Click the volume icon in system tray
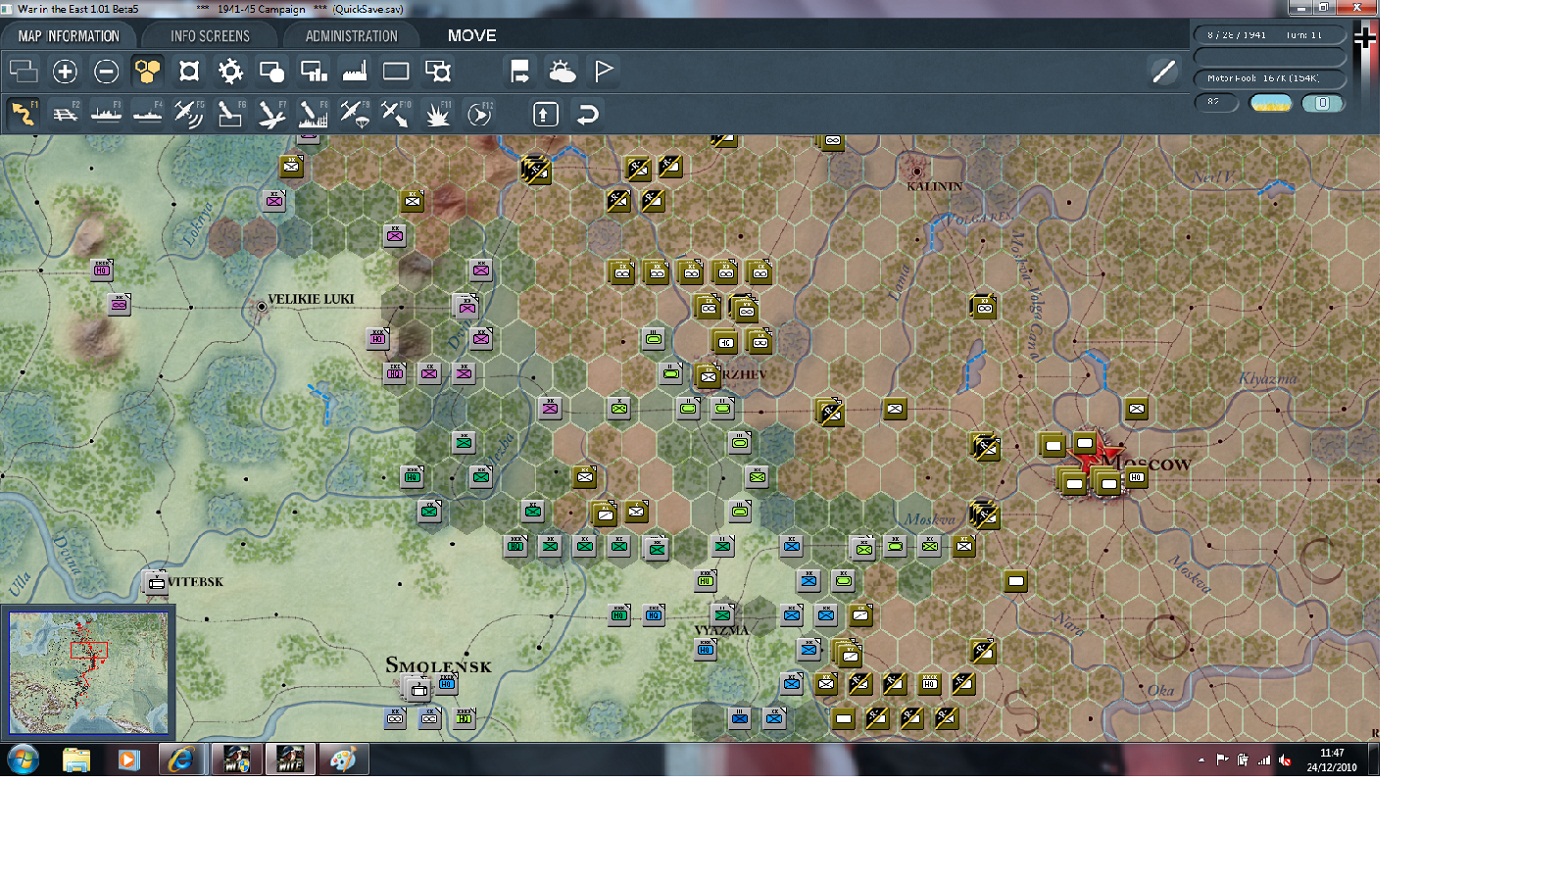The image size is (1568, 882). (x=1285, y=760)
